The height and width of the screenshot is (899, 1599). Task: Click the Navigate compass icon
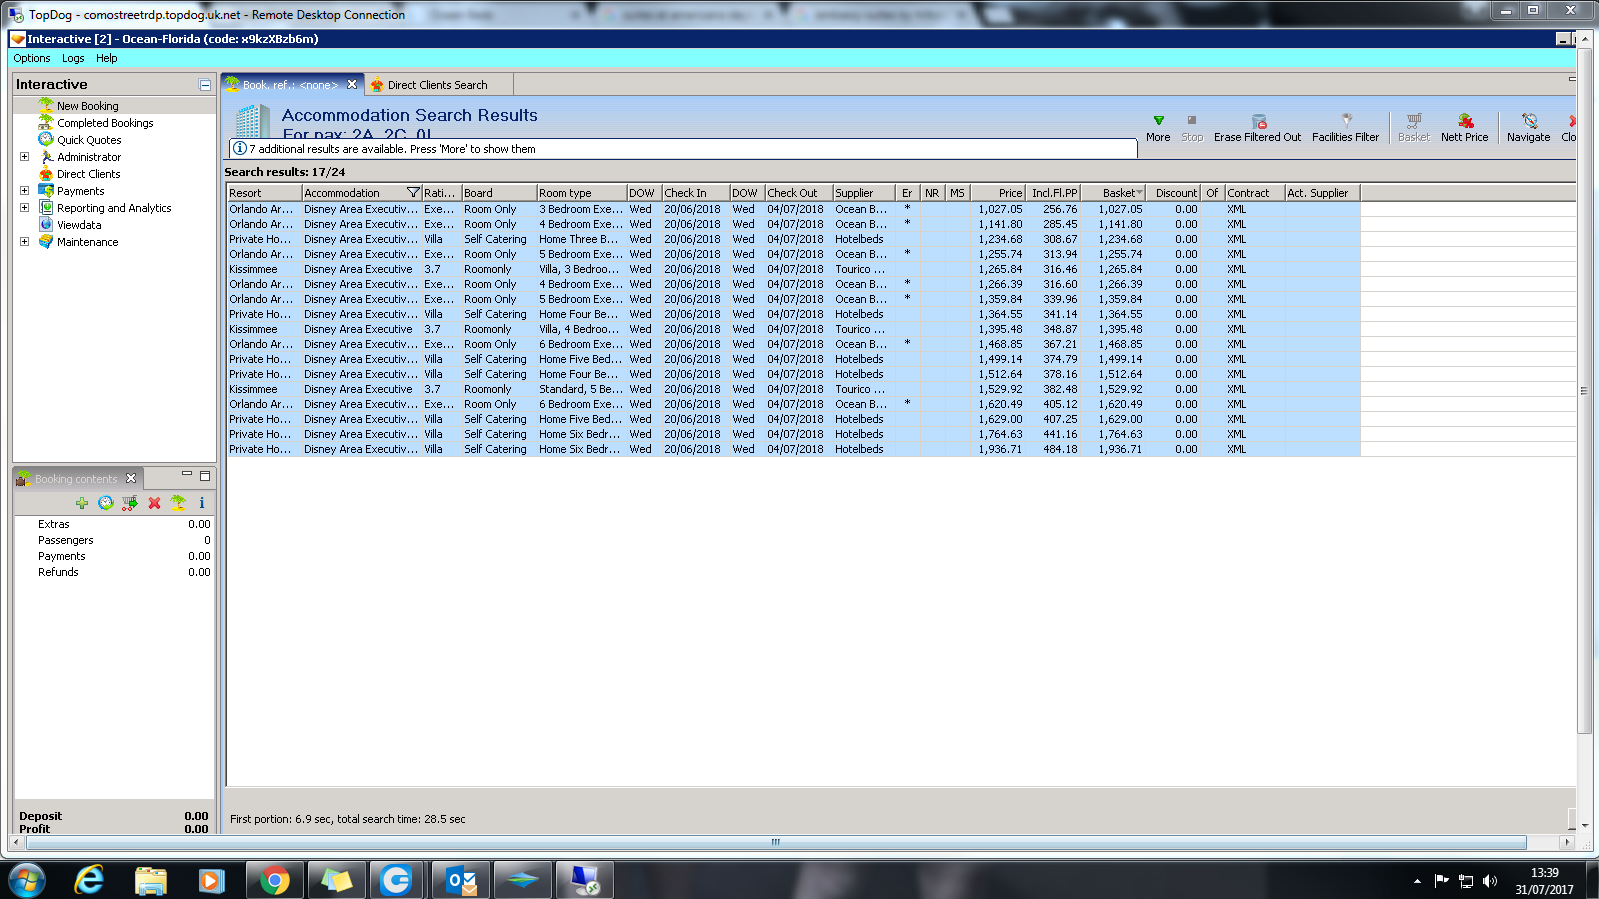click(1529, 120)
